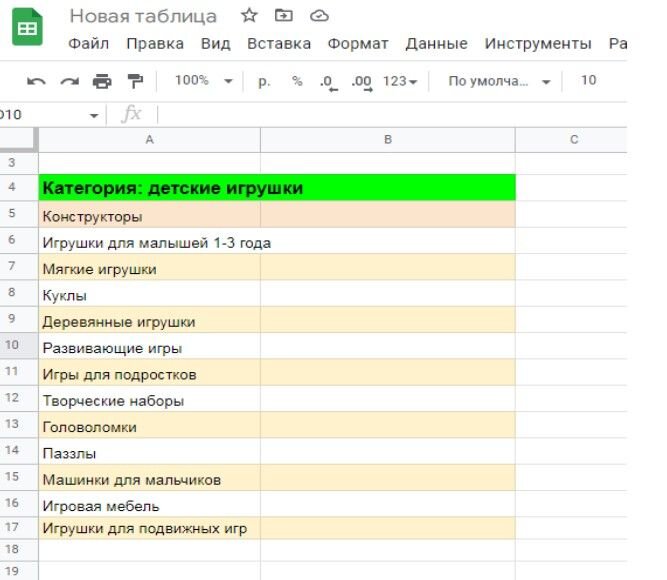This screenshot has width=667, height=580.
Task: Select row 18 header
Action: (x=19, y=550)
